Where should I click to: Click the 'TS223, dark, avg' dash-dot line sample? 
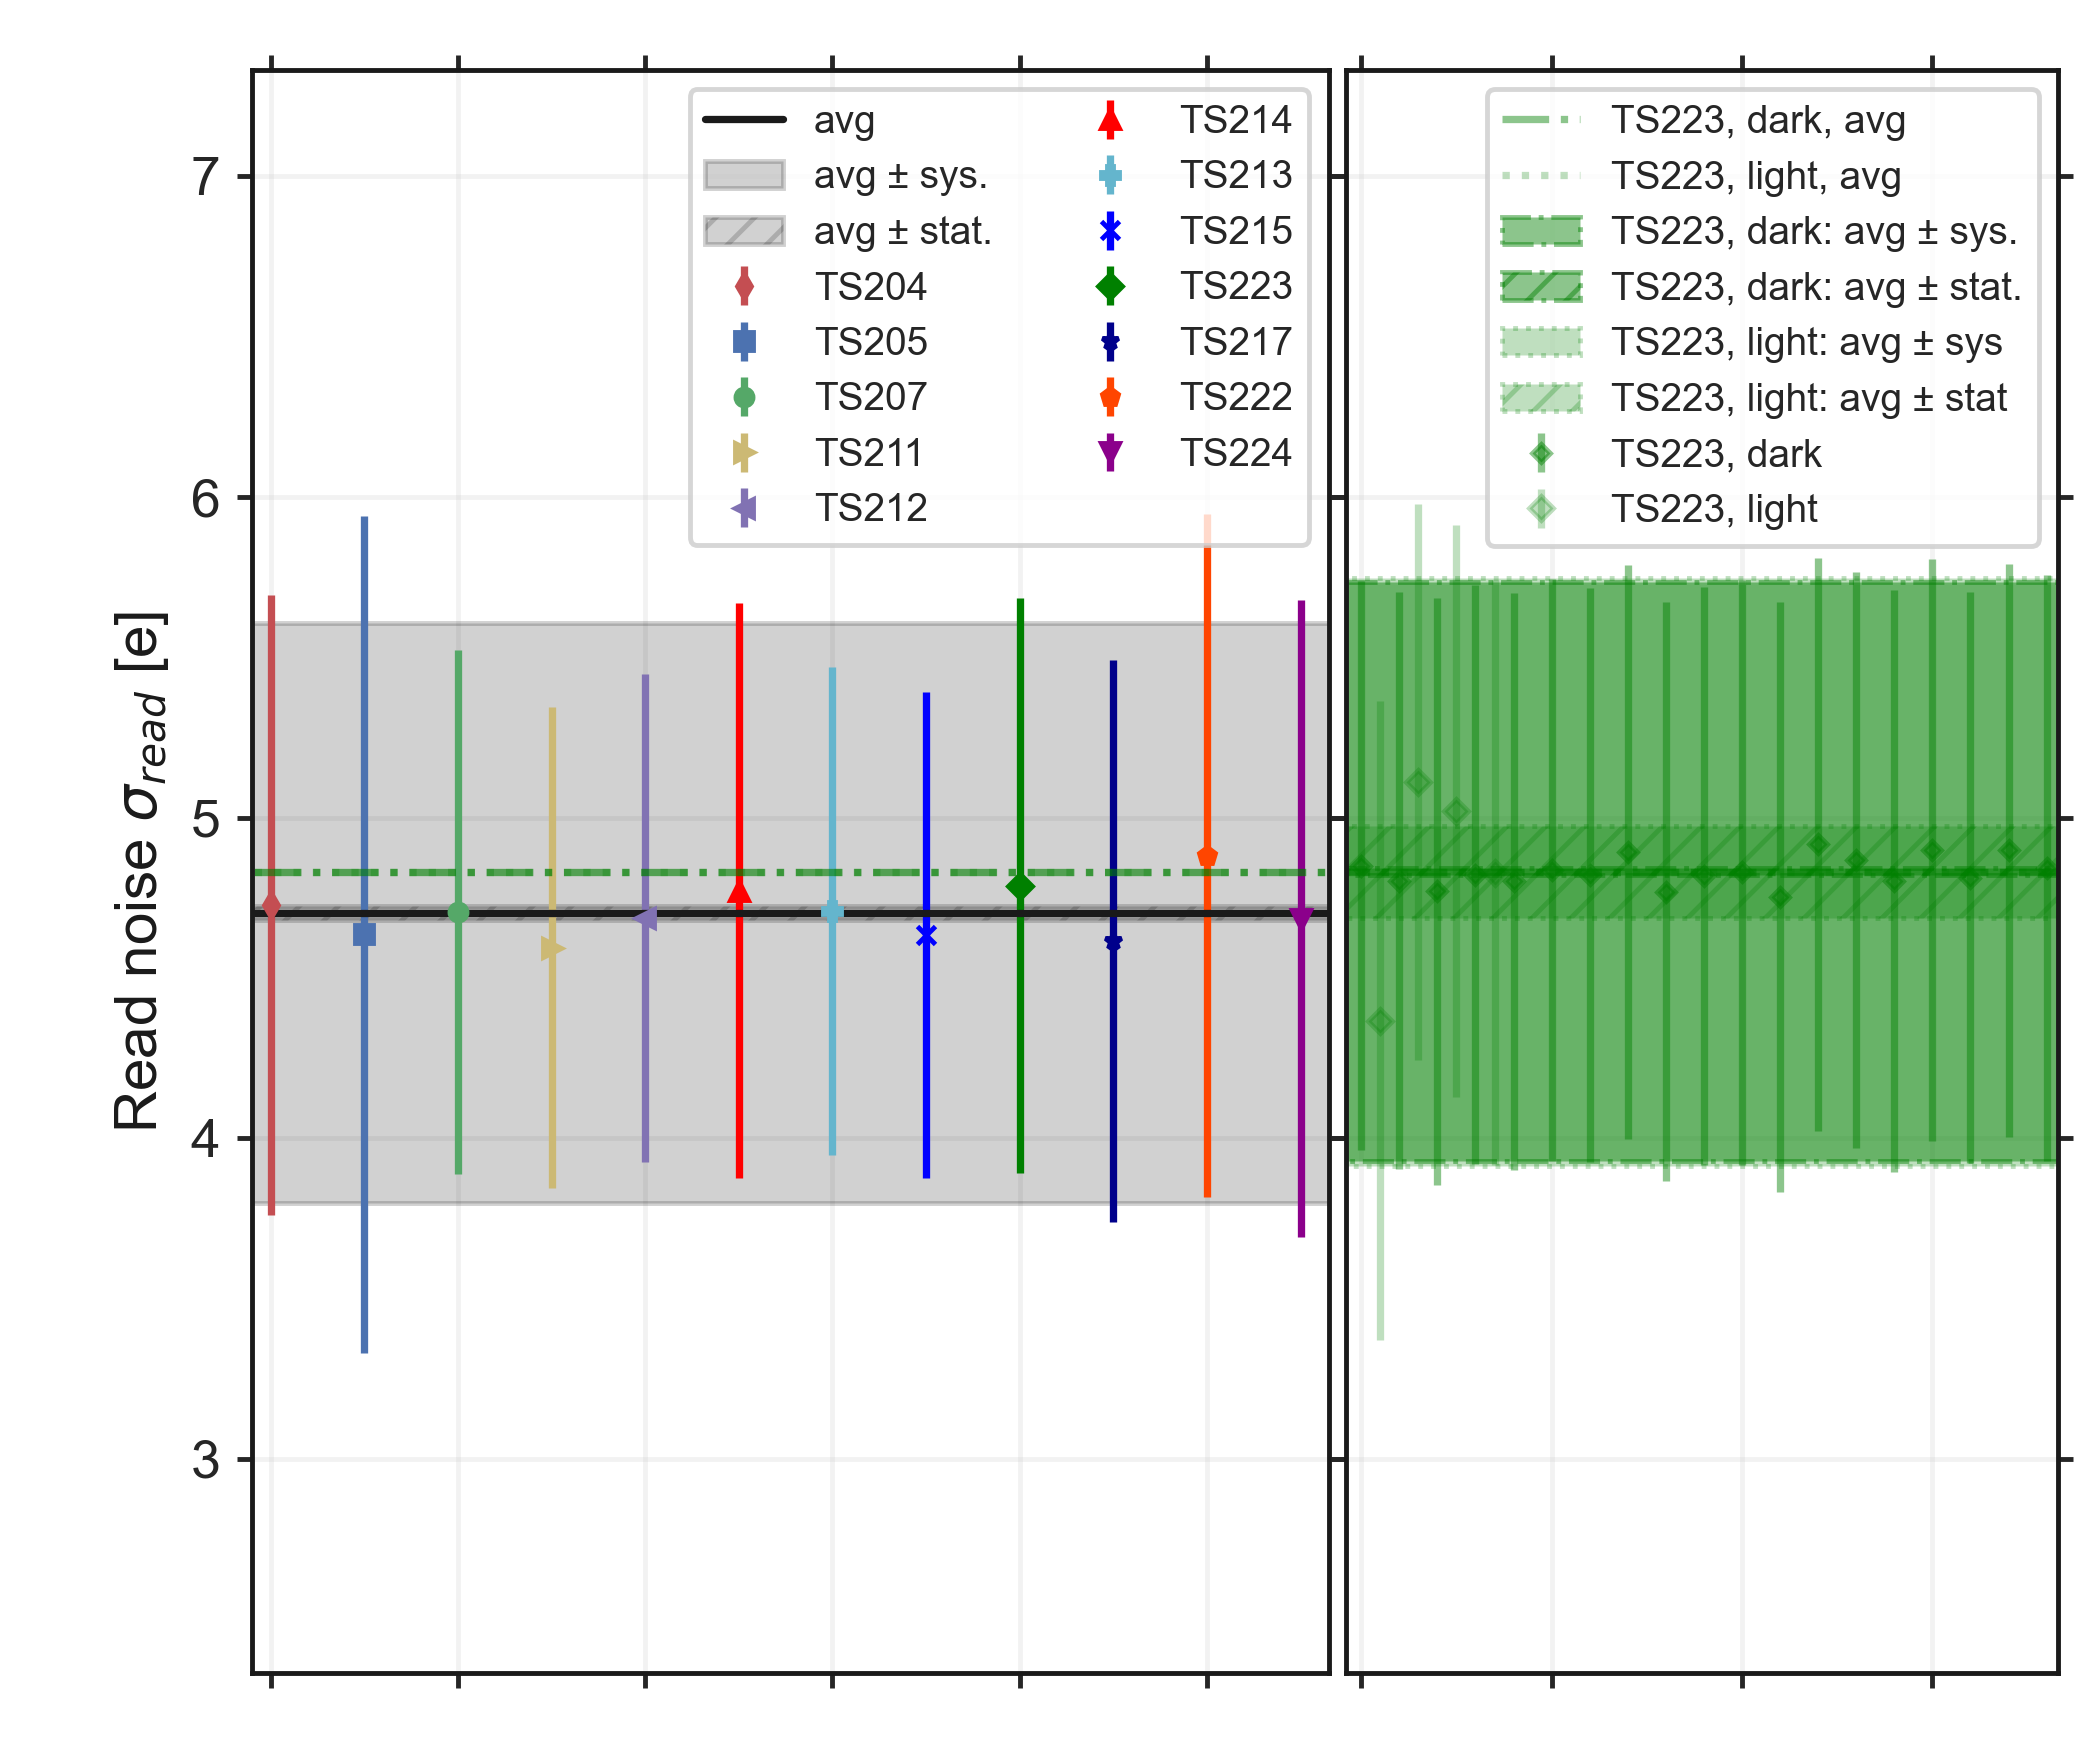(1541, 120)
